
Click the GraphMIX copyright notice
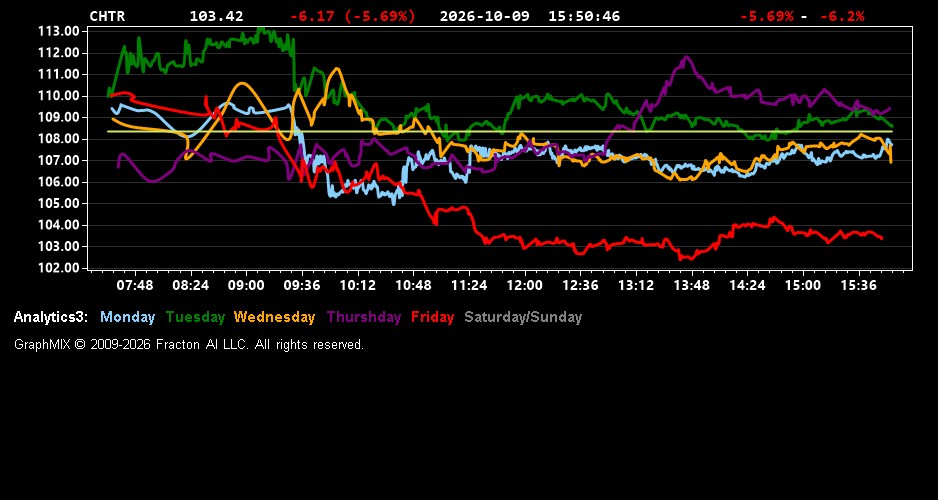click(x=189, y=344)
